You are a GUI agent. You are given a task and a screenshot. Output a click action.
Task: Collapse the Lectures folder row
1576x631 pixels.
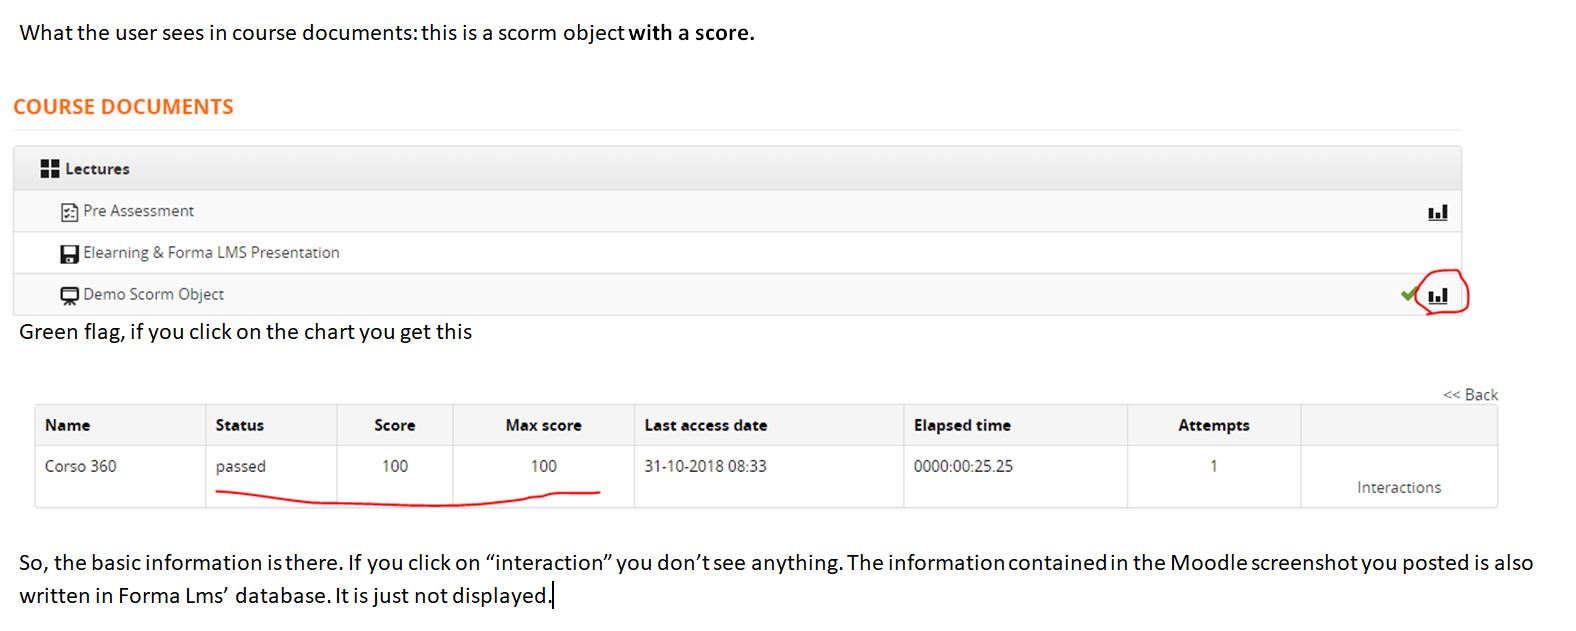pos(97,169)
